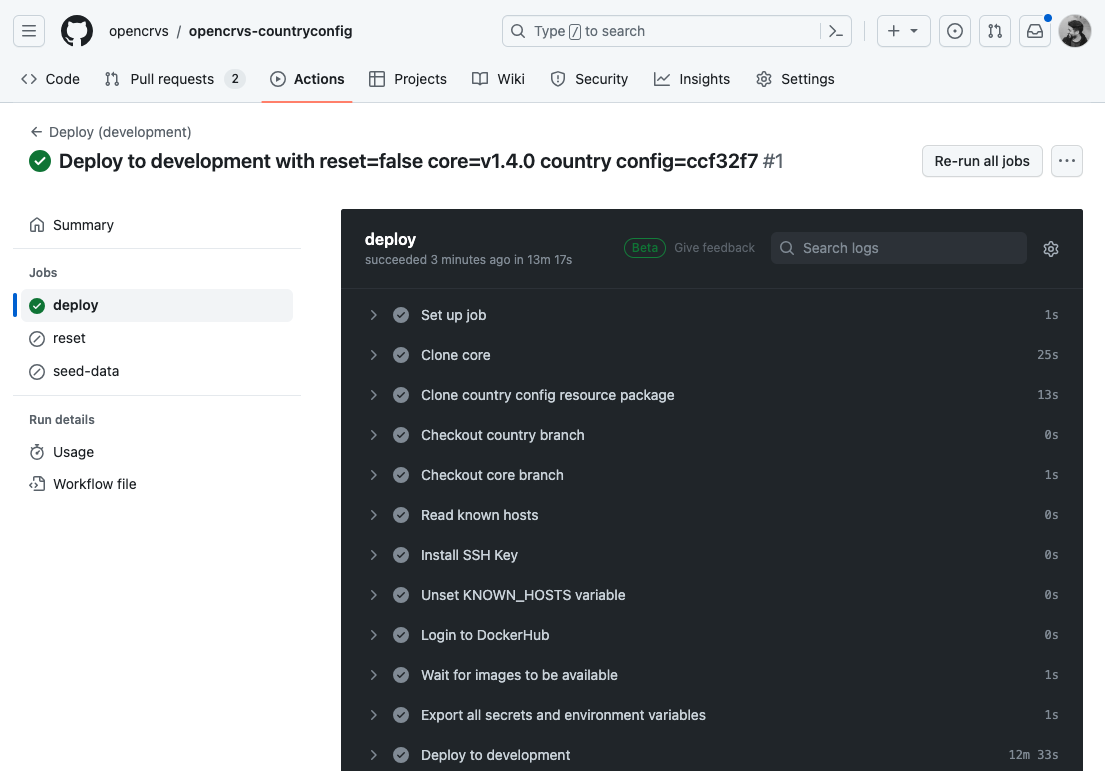
Task: Click the Search logs input field
Action: [898, 248]
